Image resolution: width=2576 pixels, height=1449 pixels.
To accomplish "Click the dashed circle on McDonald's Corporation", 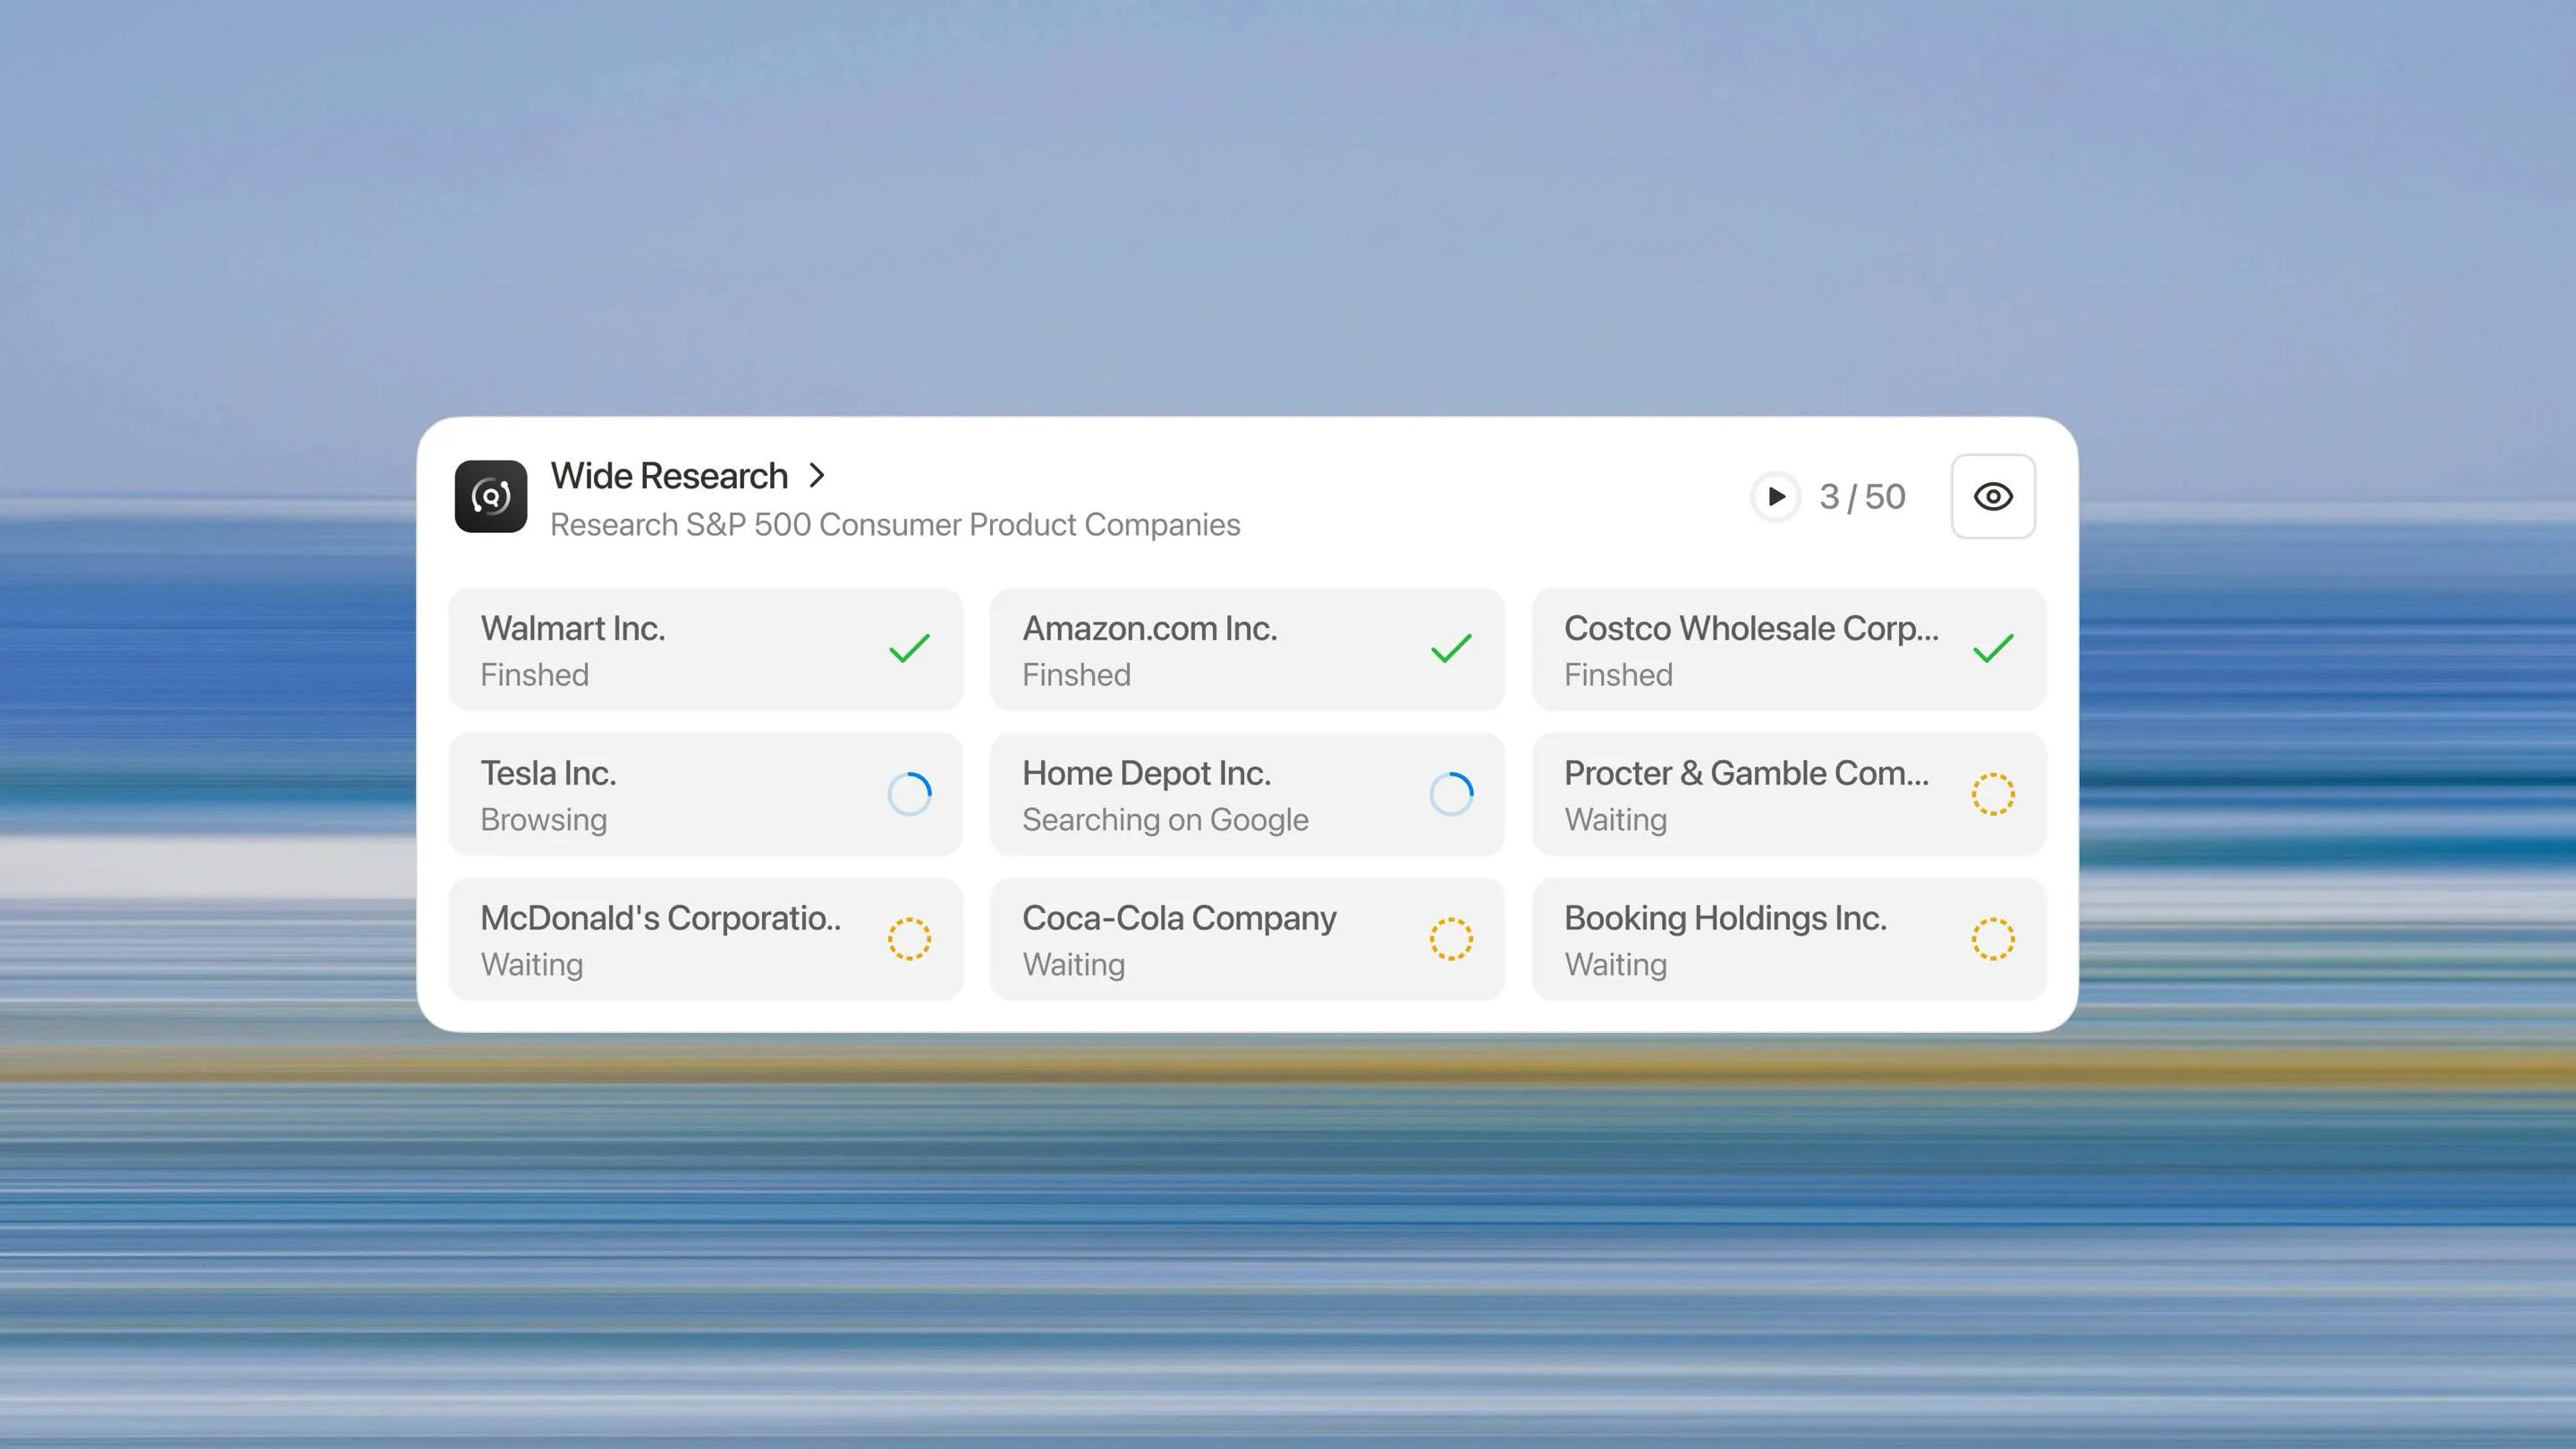I will (908, 938).
